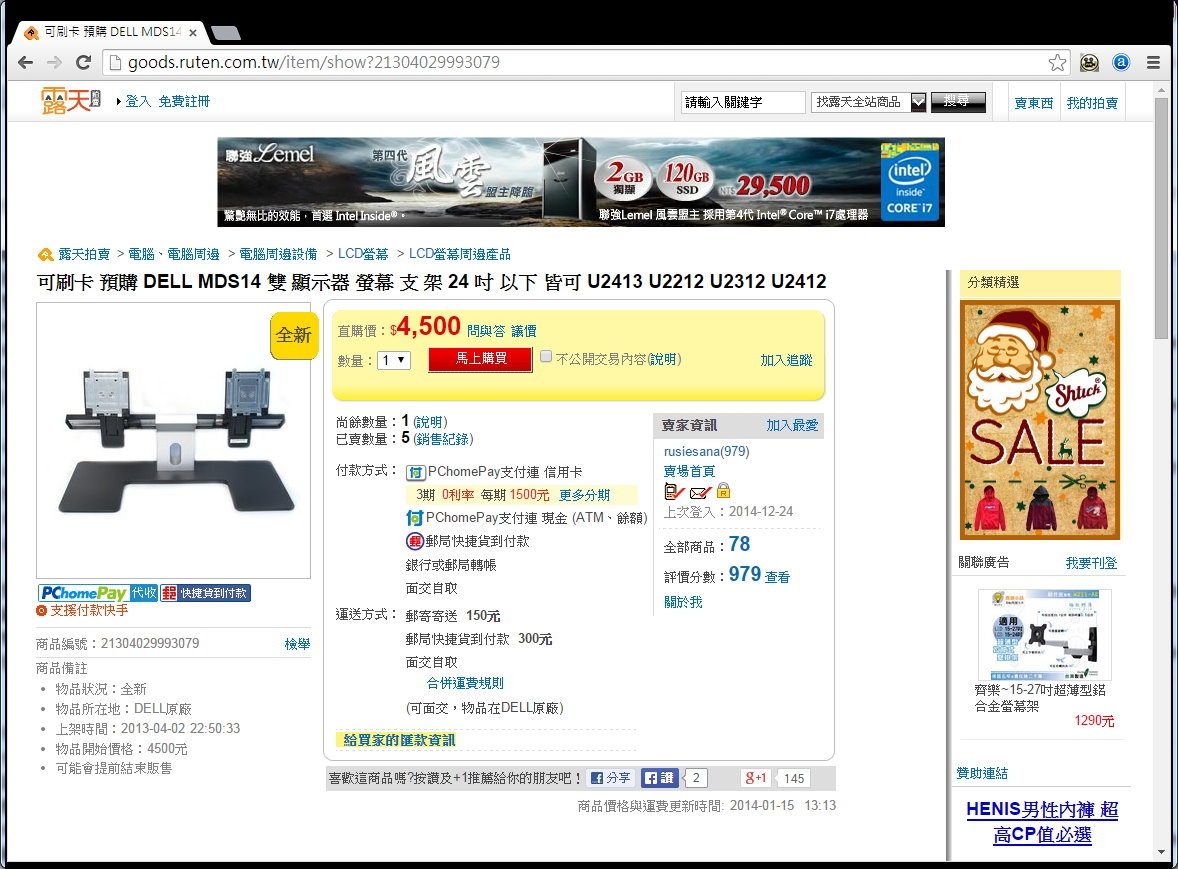The image size is (1178, 869).
Task: Reload the page with the refresh icon
Action: coord(83,62)
